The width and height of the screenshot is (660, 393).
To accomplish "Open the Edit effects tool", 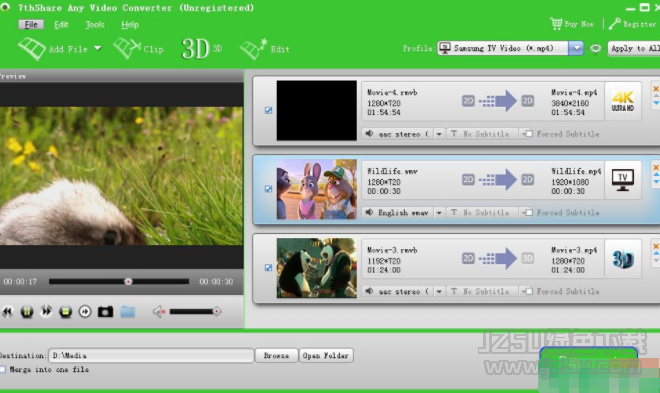I will (x=264, y=49).
